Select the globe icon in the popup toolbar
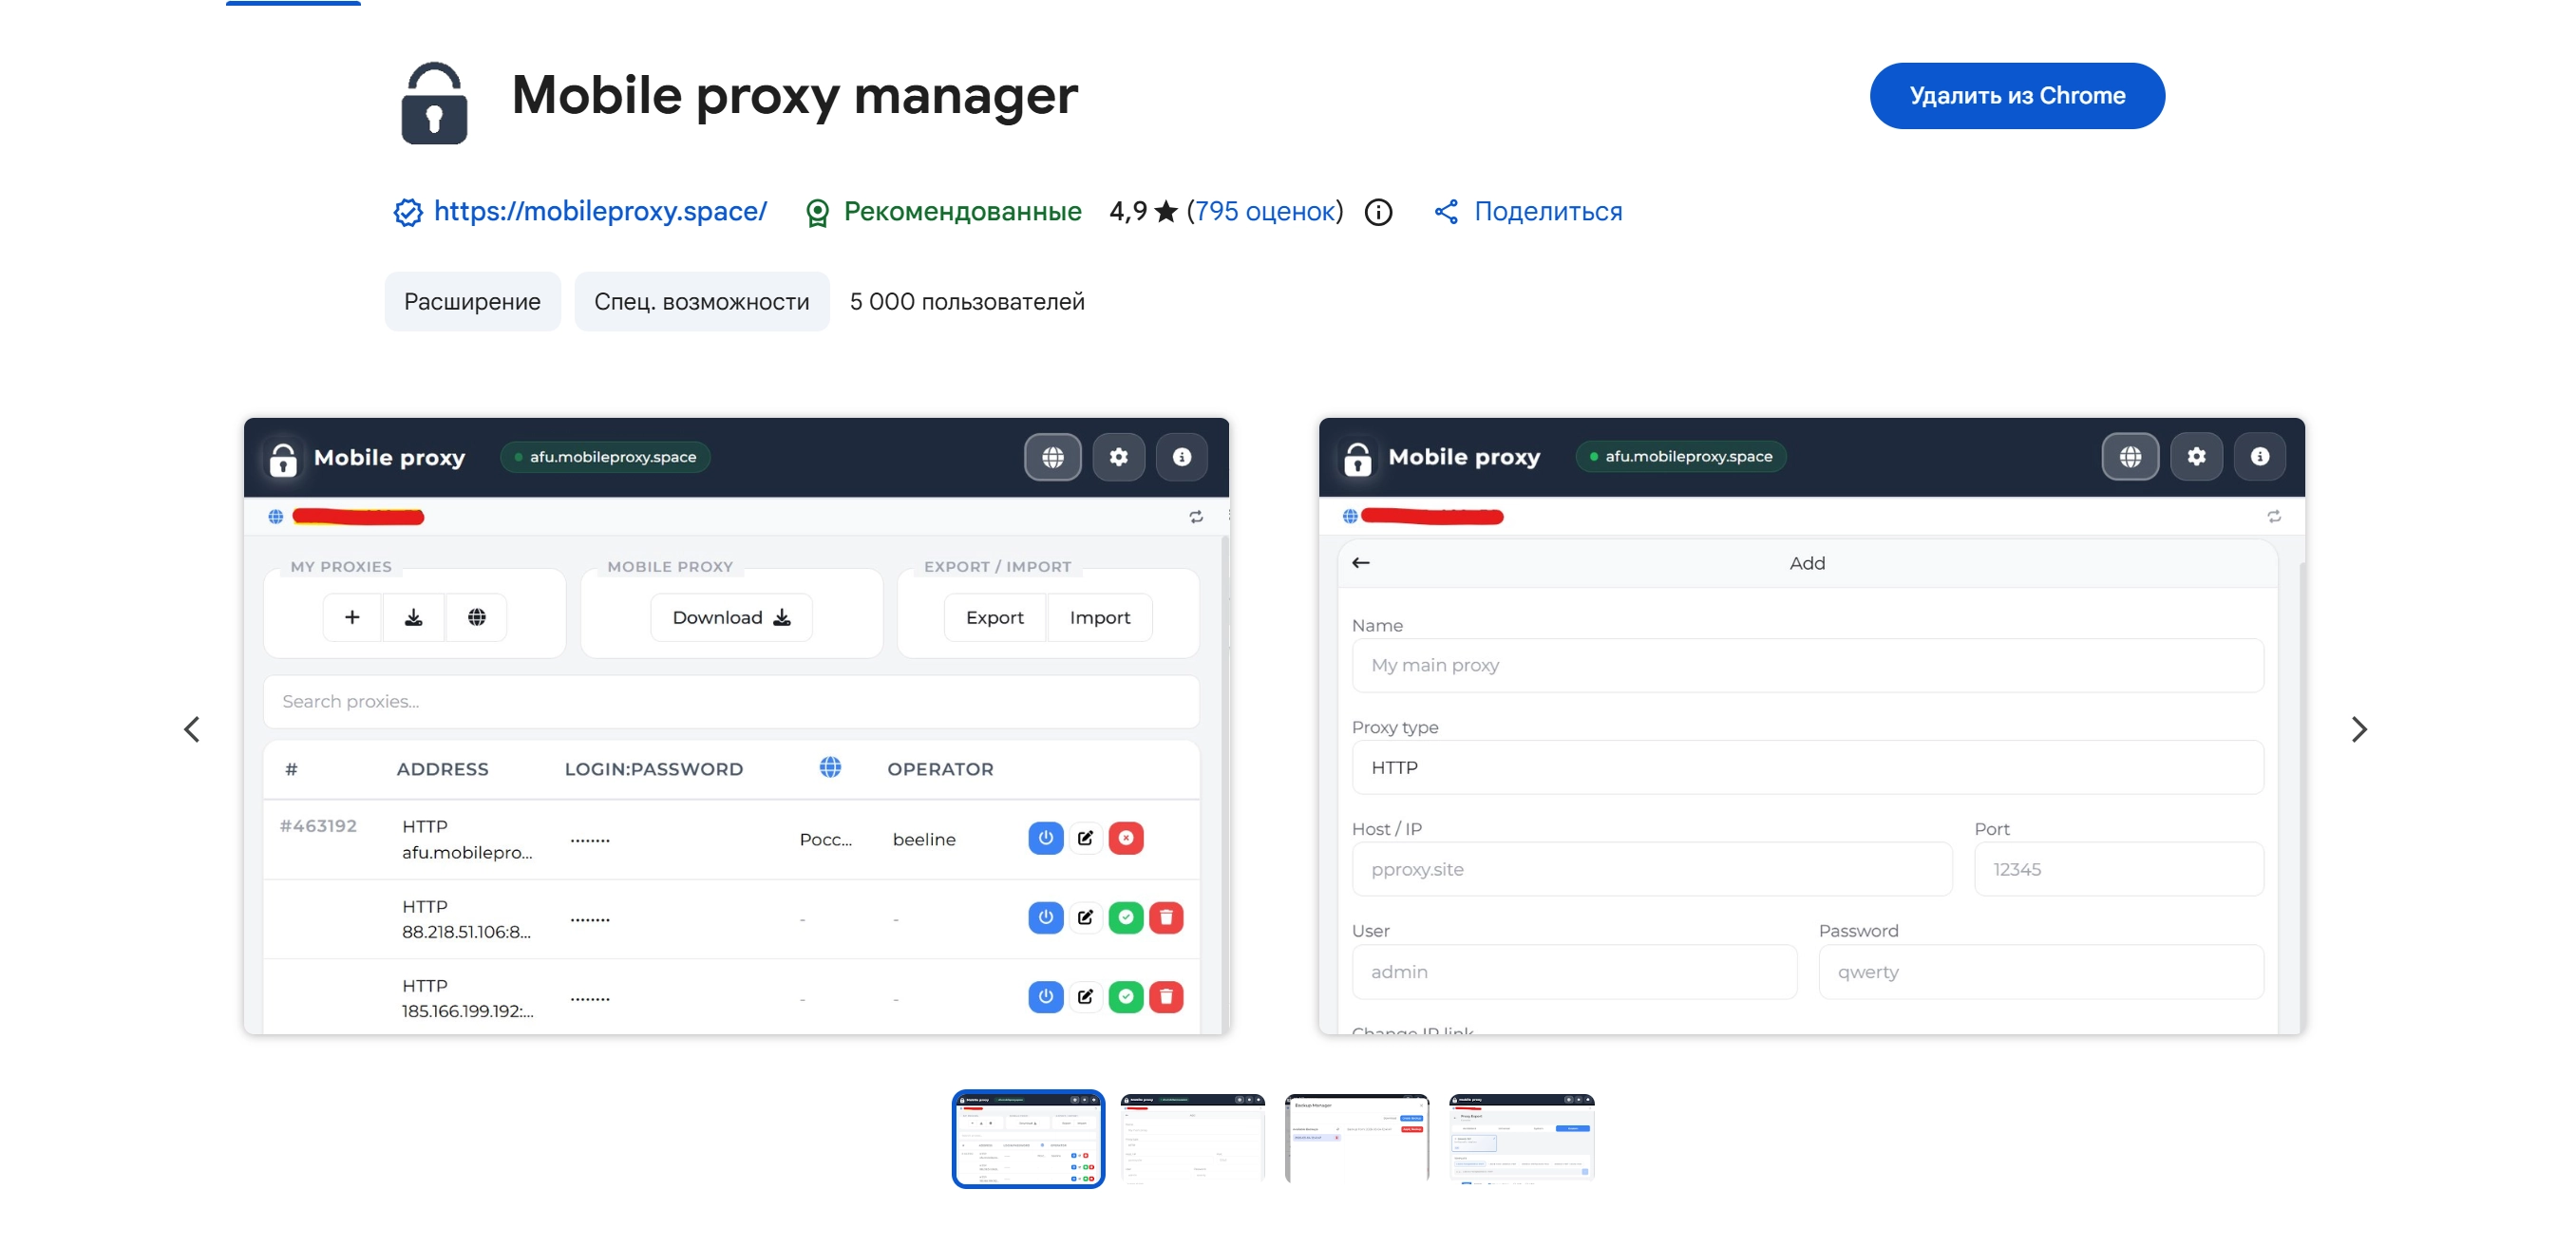Image resolution: width=2576 pixels, height=1246 pixels. (1053, 457)
